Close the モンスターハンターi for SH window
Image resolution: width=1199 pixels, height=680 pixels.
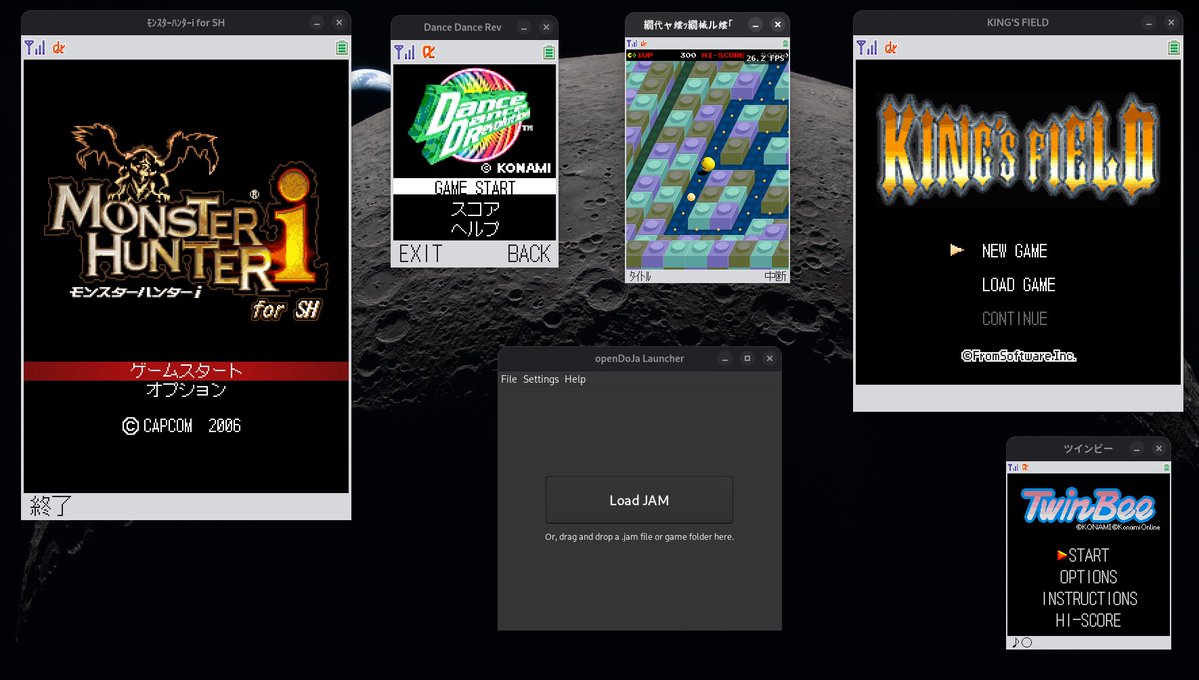click(x=339, y=23)
